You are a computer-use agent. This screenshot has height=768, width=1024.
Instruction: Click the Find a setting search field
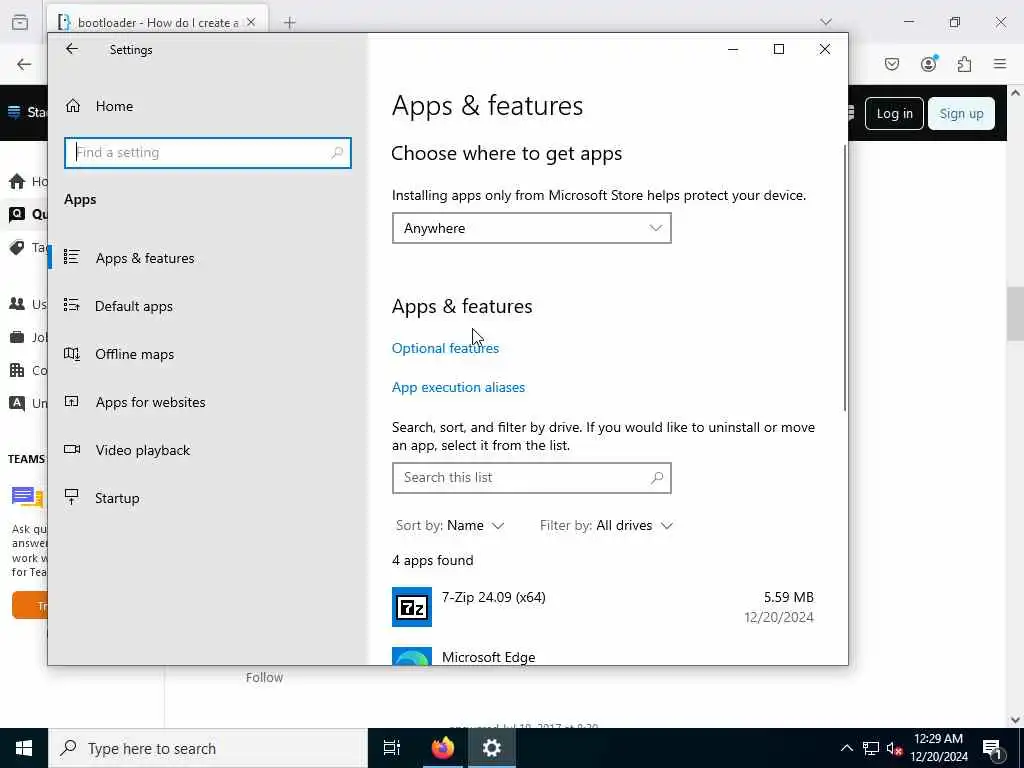coord(208,153)
